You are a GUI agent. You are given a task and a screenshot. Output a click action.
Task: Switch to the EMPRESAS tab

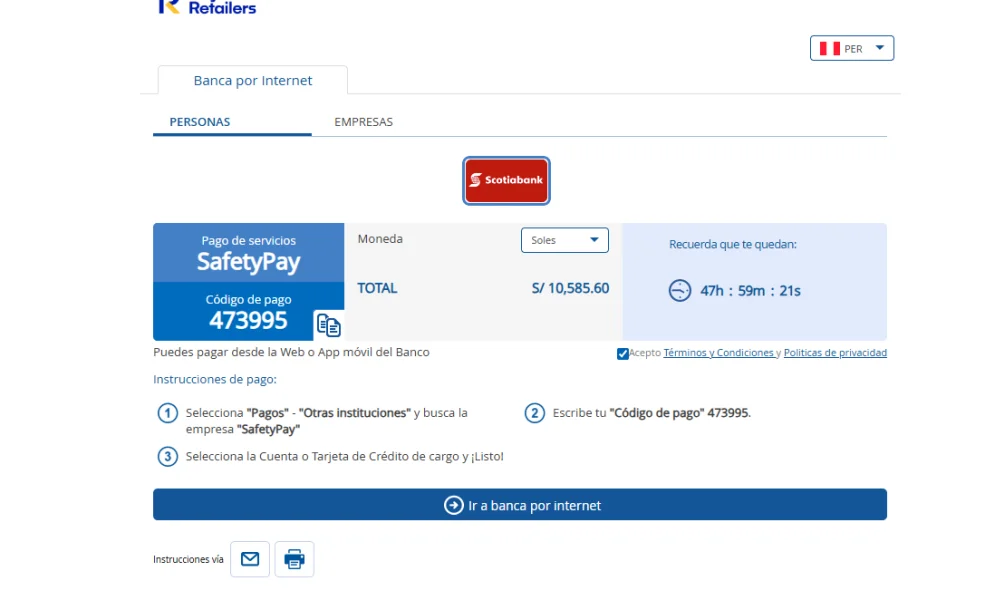pyautogui.click(x=363, y=122)
